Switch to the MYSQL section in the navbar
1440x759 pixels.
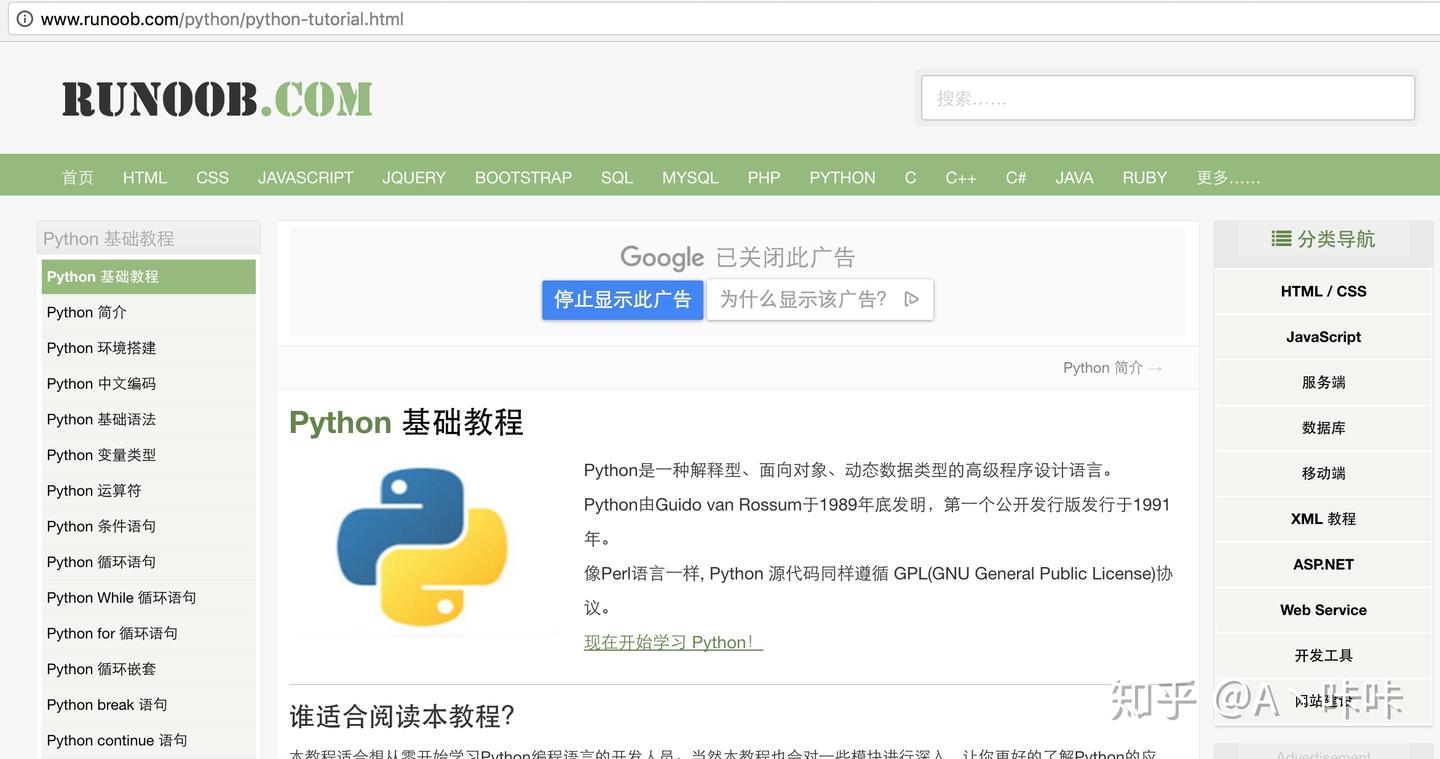[690, 177]
